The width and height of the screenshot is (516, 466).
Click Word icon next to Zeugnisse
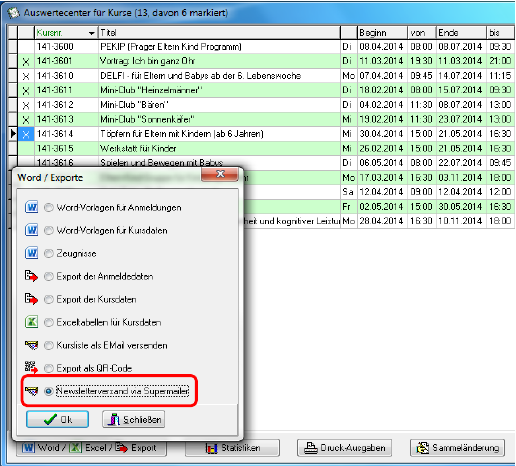pyautogui.click(x=31, y=253)
